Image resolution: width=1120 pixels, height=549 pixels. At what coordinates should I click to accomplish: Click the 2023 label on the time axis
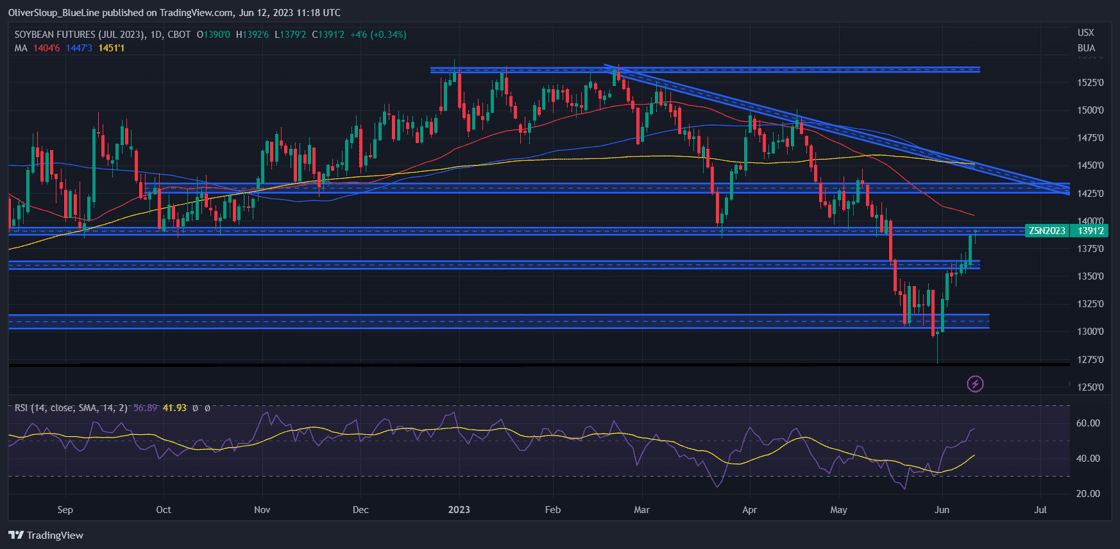pyautogui.click(x=459, y=510)
